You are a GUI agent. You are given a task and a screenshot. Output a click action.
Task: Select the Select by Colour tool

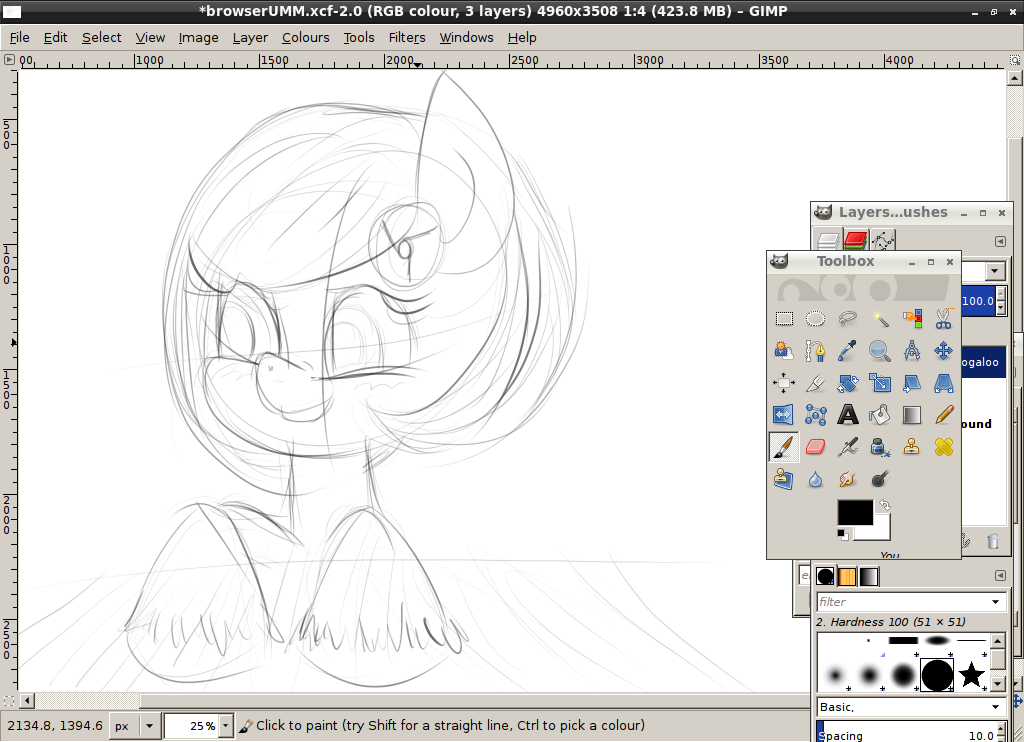click(912, 319)
